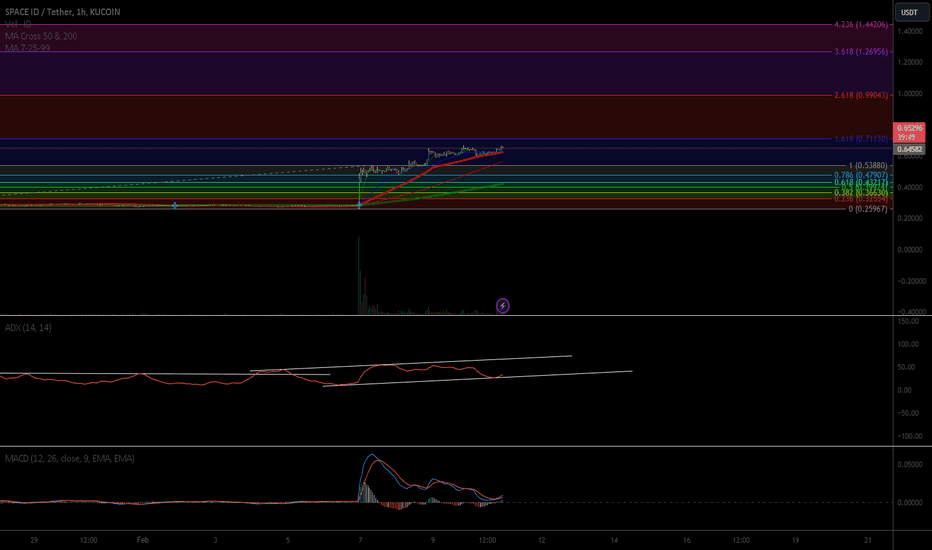932x550 pixels.
Task: Click the tall volume spike bar on Feb 7
Action: (358, 275)
